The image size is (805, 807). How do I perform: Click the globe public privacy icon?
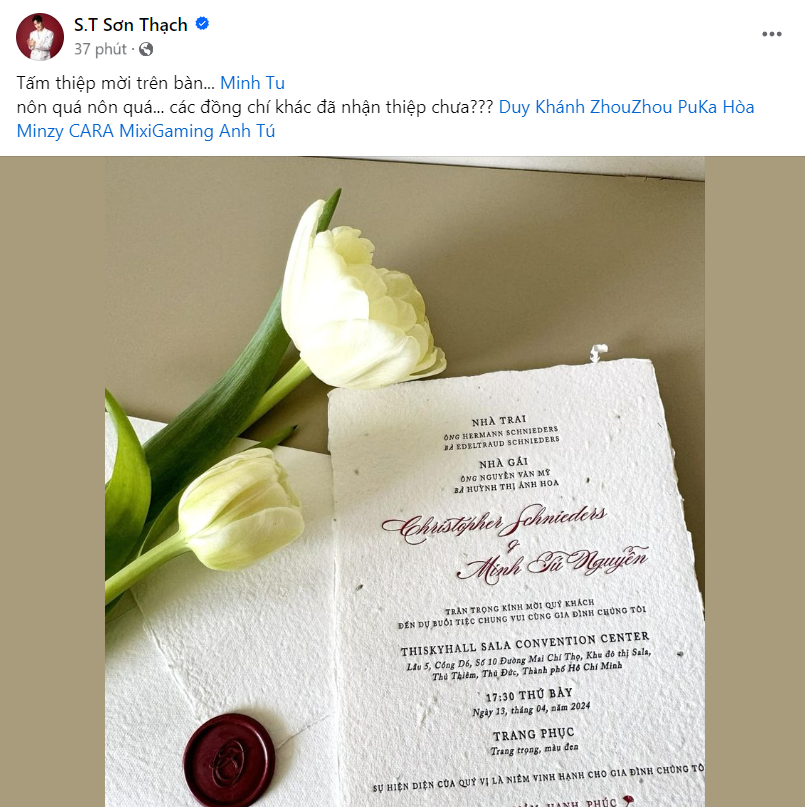[146, 48]
